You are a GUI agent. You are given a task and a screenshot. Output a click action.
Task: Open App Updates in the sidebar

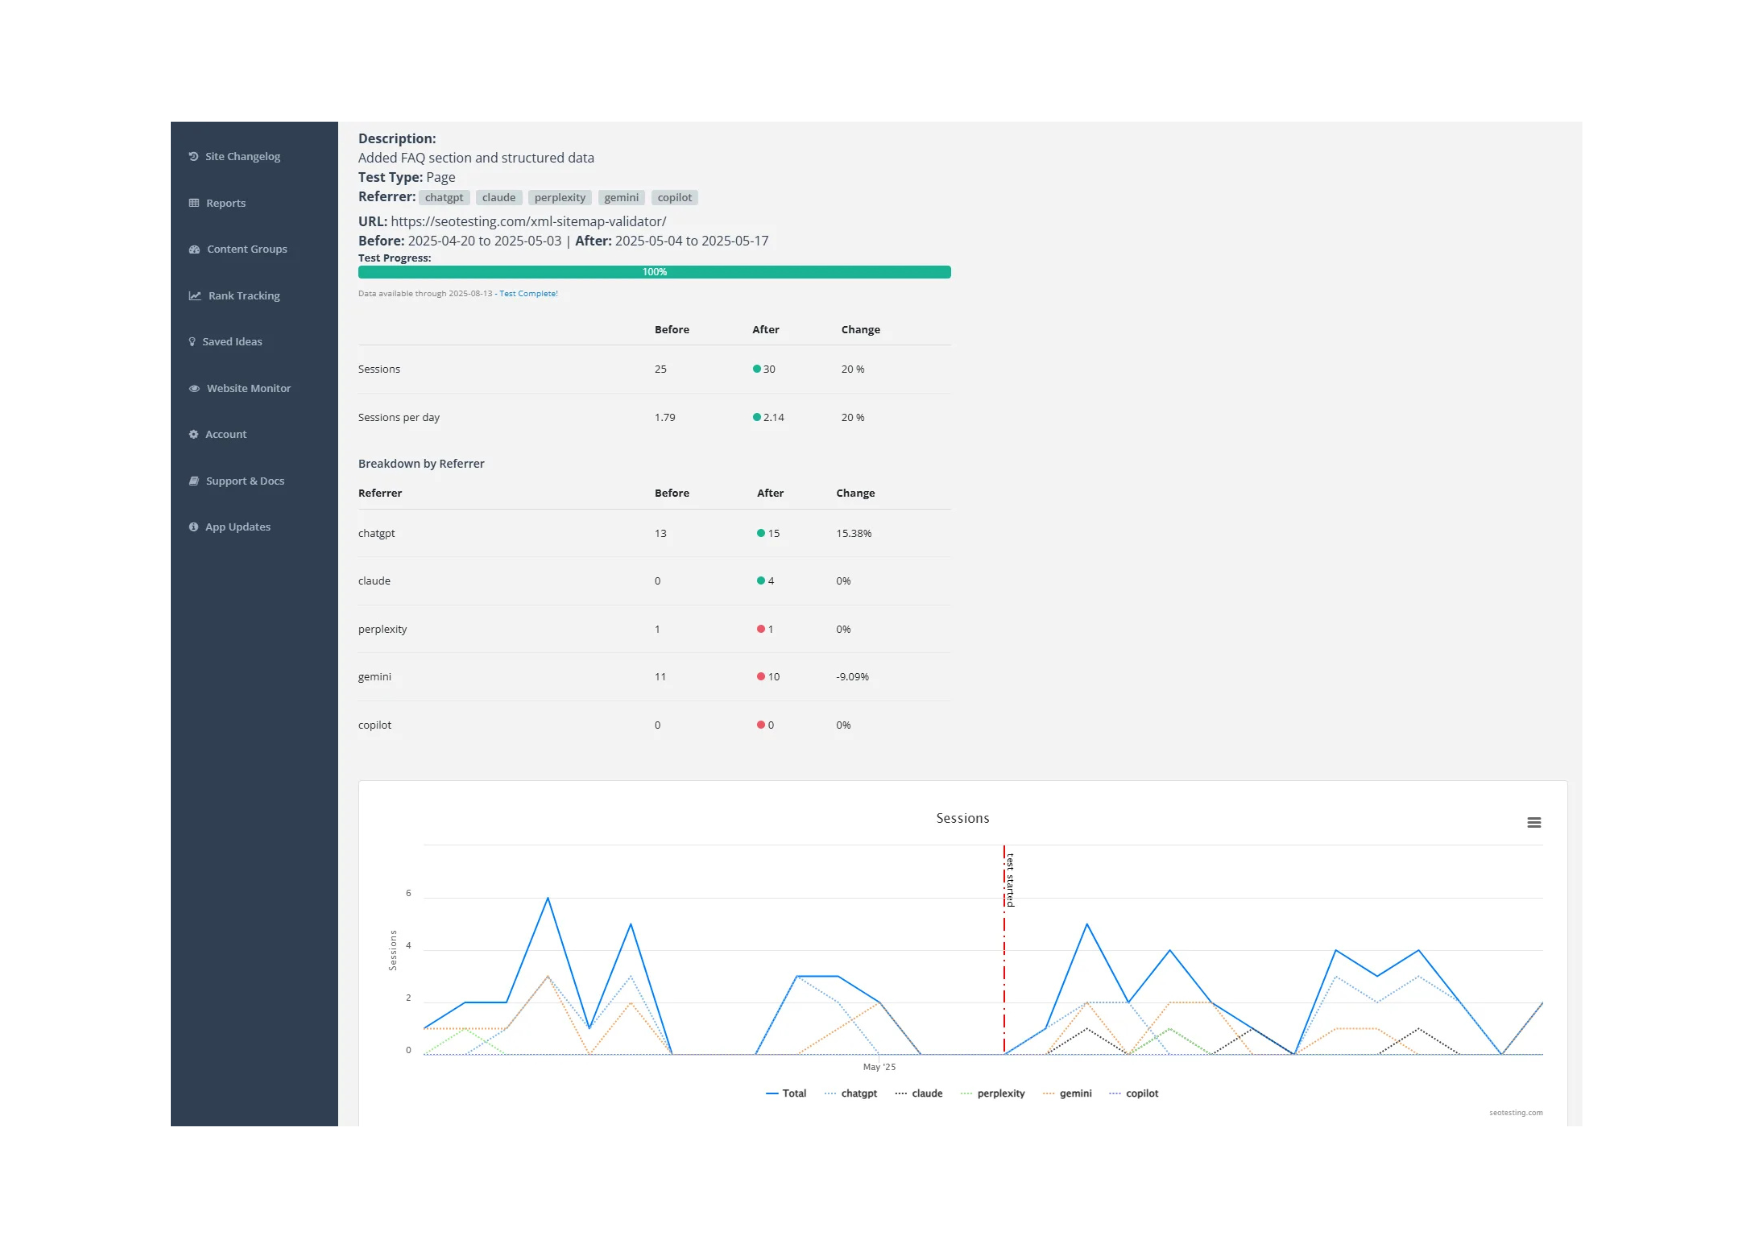click(238, 528)
